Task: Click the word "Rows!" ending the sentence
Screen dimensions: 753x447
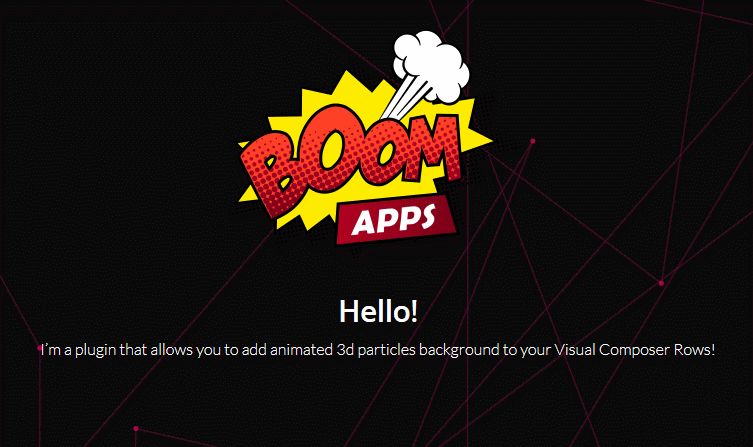Action: pos(694,350)
